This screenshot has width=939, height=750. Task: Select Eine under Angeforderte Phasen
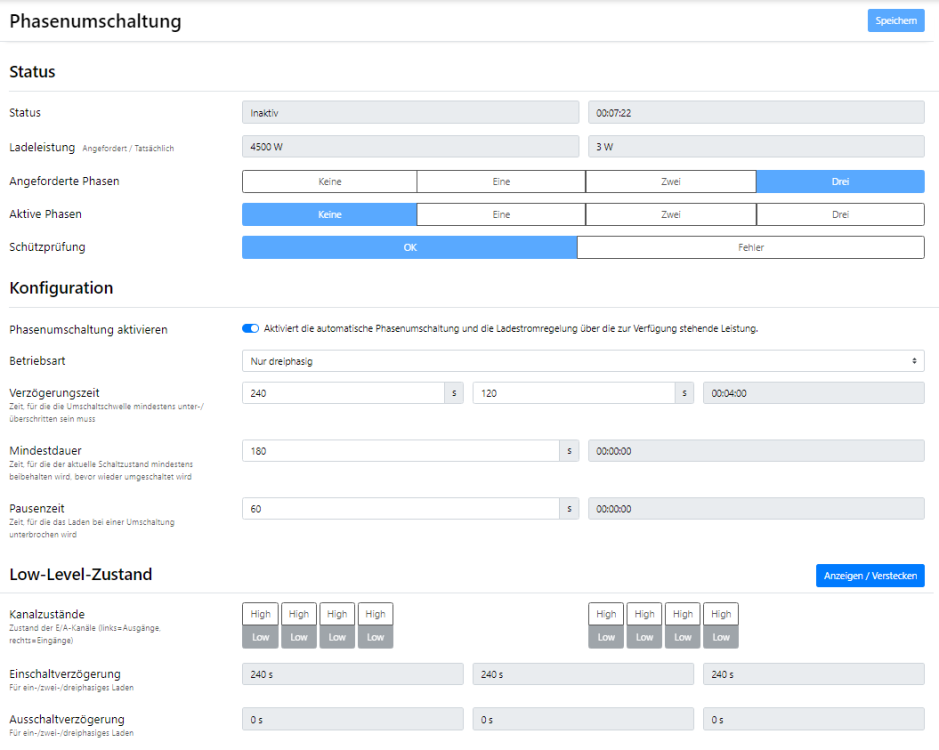501,182
